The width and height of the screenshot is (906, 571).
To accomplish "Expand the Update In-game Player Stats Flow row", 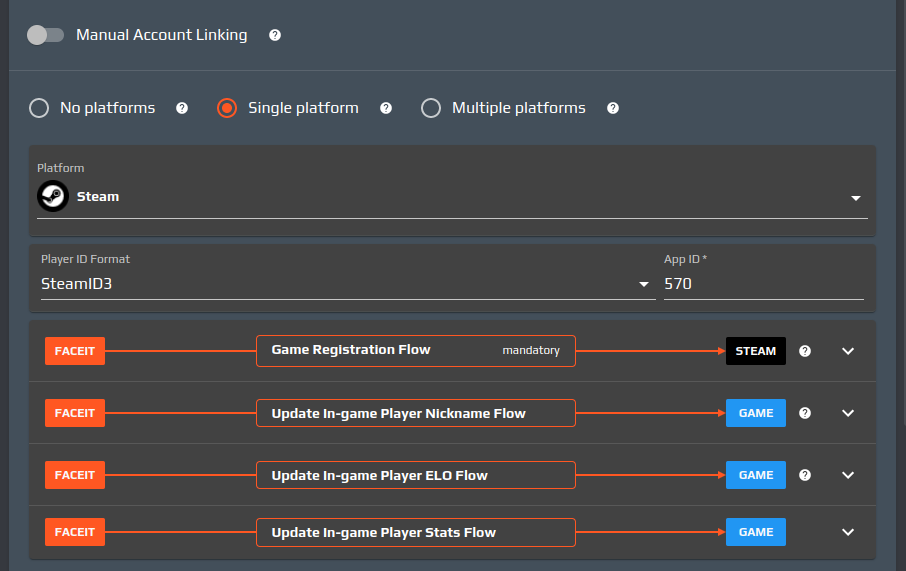I will [x=848, y=532].
